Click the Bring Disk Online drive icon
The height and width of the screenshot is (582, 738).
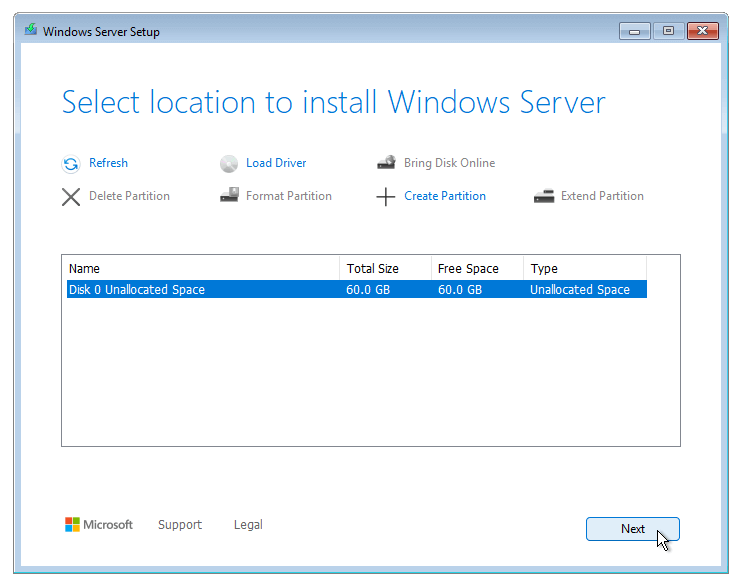point(386,163)
